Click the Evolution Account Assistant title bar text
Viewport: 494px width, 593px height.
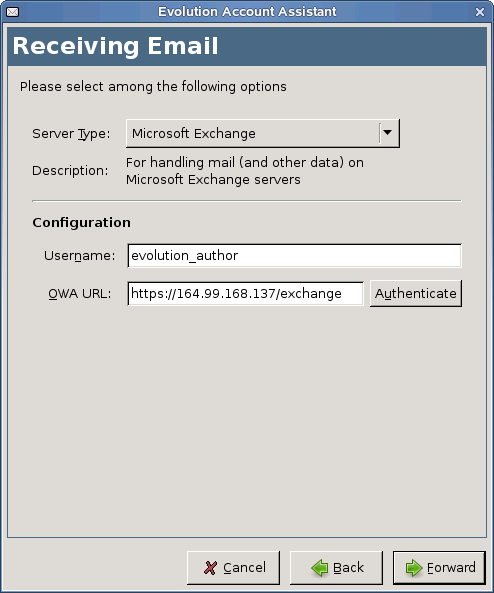tap(247, 12)
